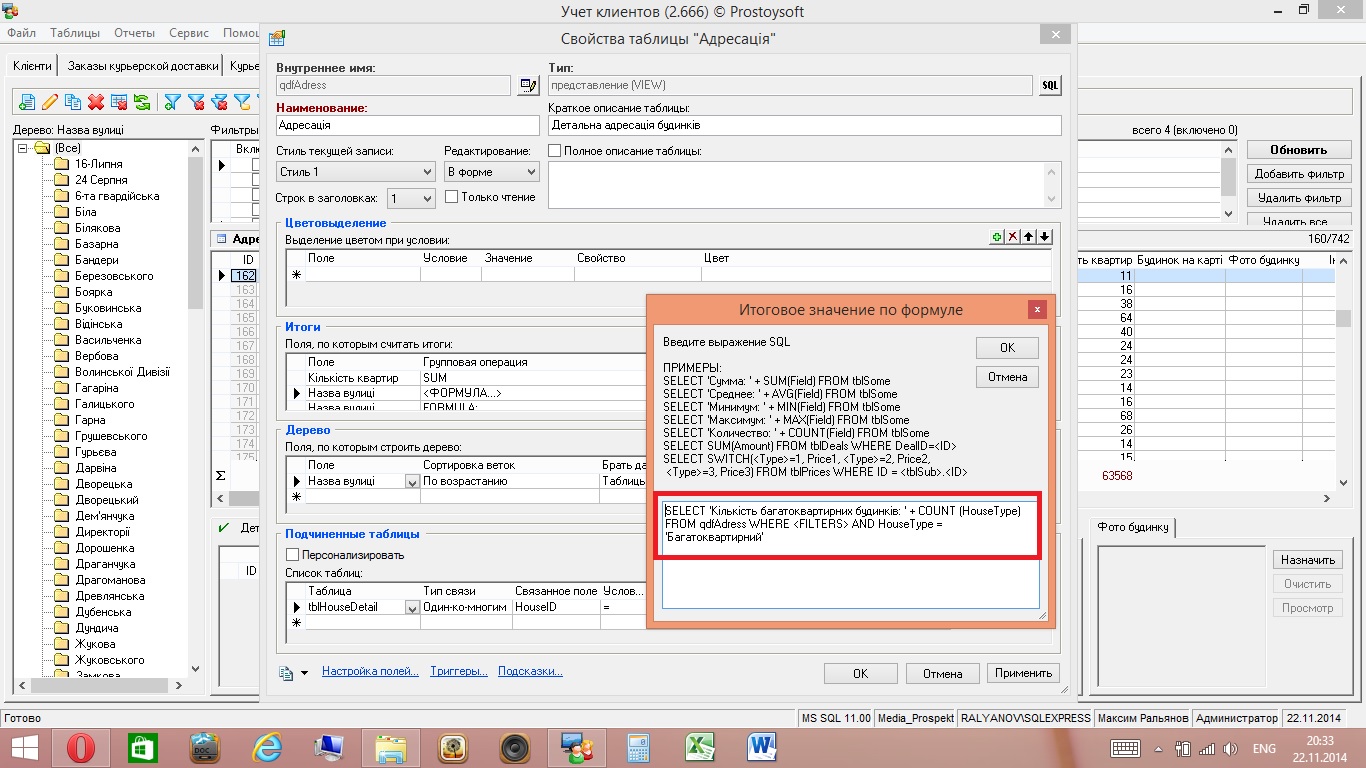This screenshot has width=1366, height=768.
Task: Open the Триггеры link
Action: click(459, 671)
